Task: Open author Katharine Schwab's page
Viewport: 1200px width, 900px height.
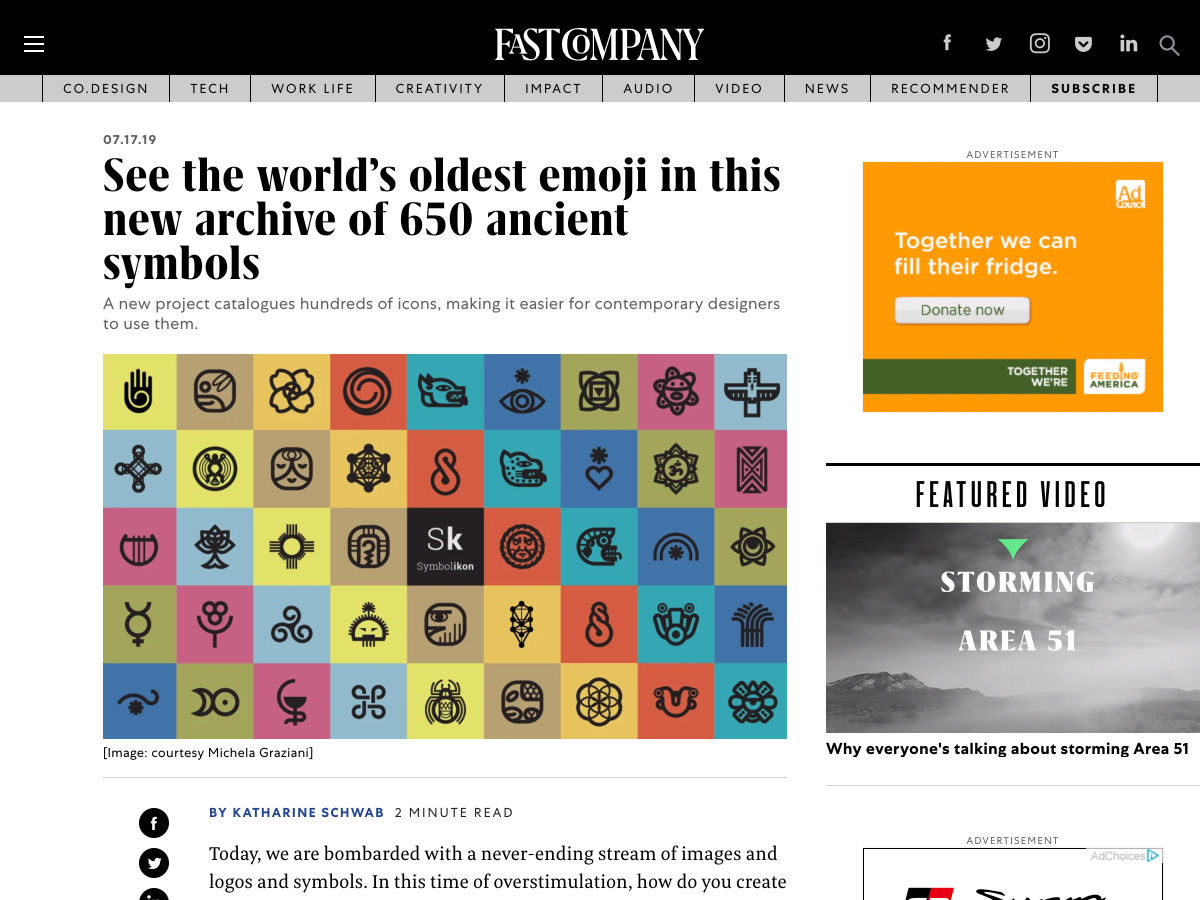Action: click(x=296, y=813)
